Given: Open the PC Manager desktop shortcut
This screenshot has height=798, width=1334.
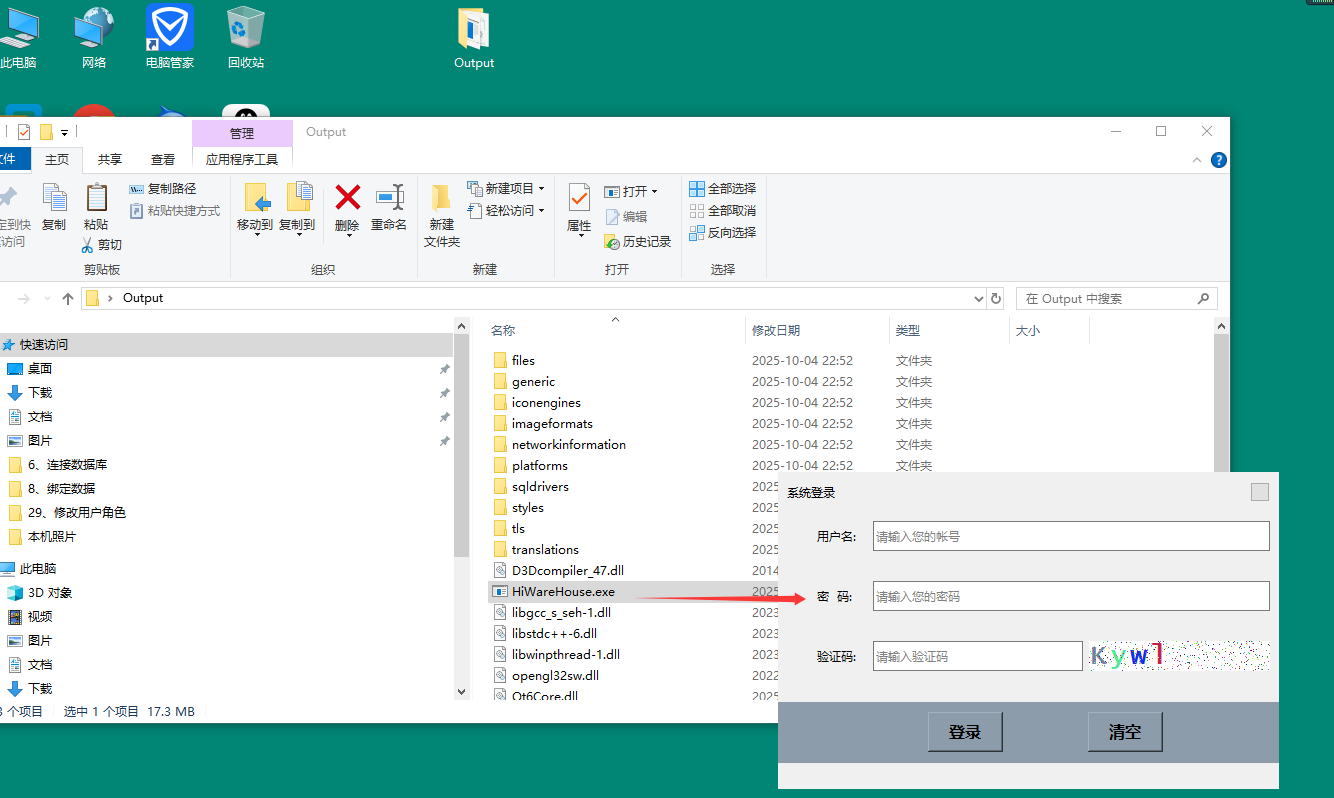Looking at the screenshot, I should coord(170,39).
